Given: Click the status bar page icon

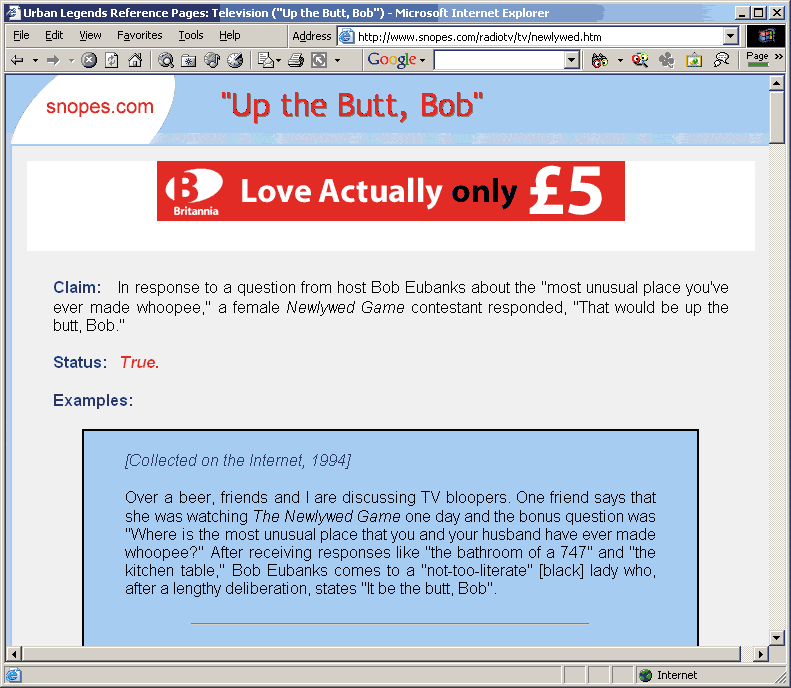Looking at the screenshot, I should [14, 675].
